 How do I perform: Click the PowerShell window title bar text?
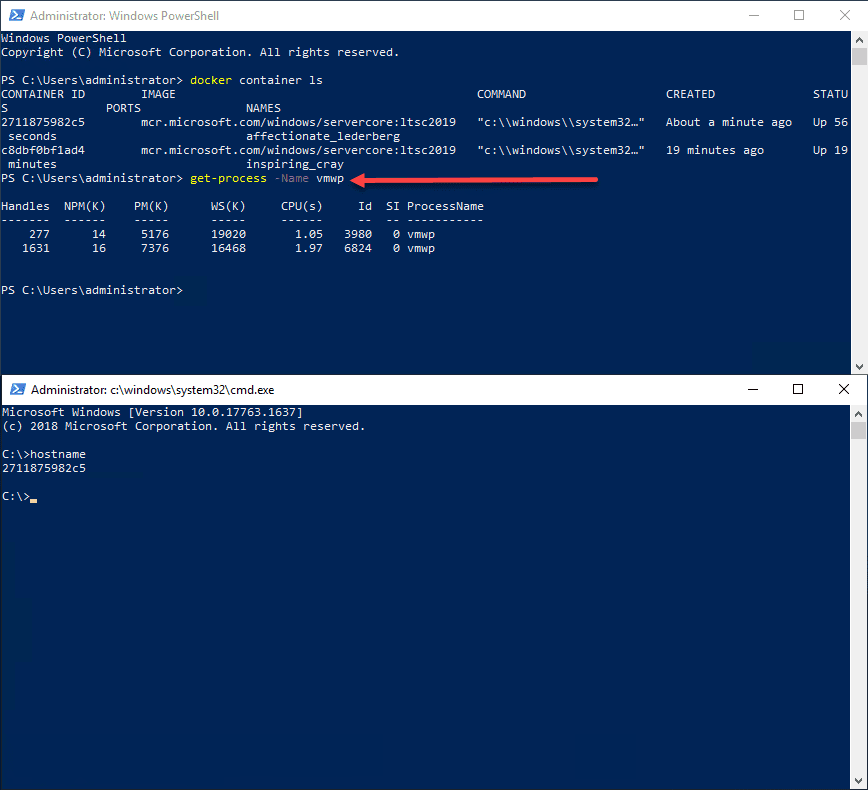tap(124, 16)
